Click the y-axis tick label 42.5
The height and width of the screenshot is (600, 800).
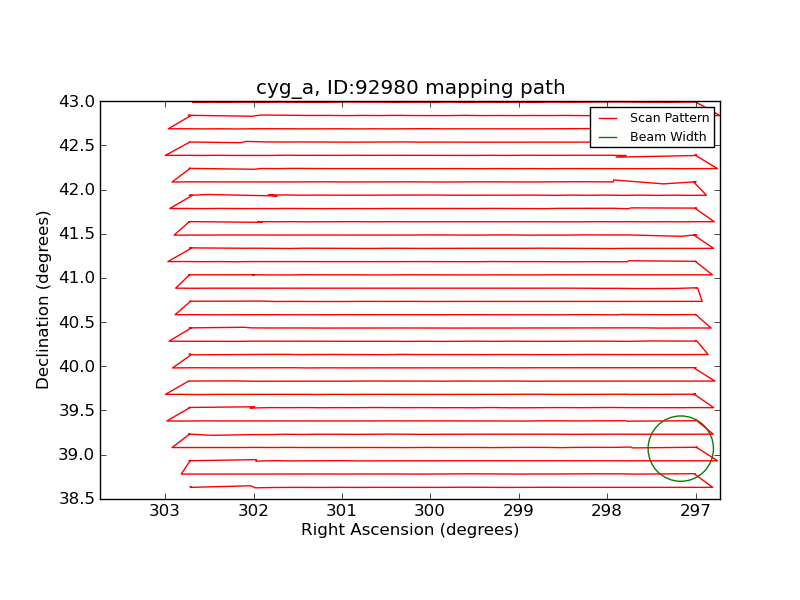pyautogui.click(x=76, y=146)
